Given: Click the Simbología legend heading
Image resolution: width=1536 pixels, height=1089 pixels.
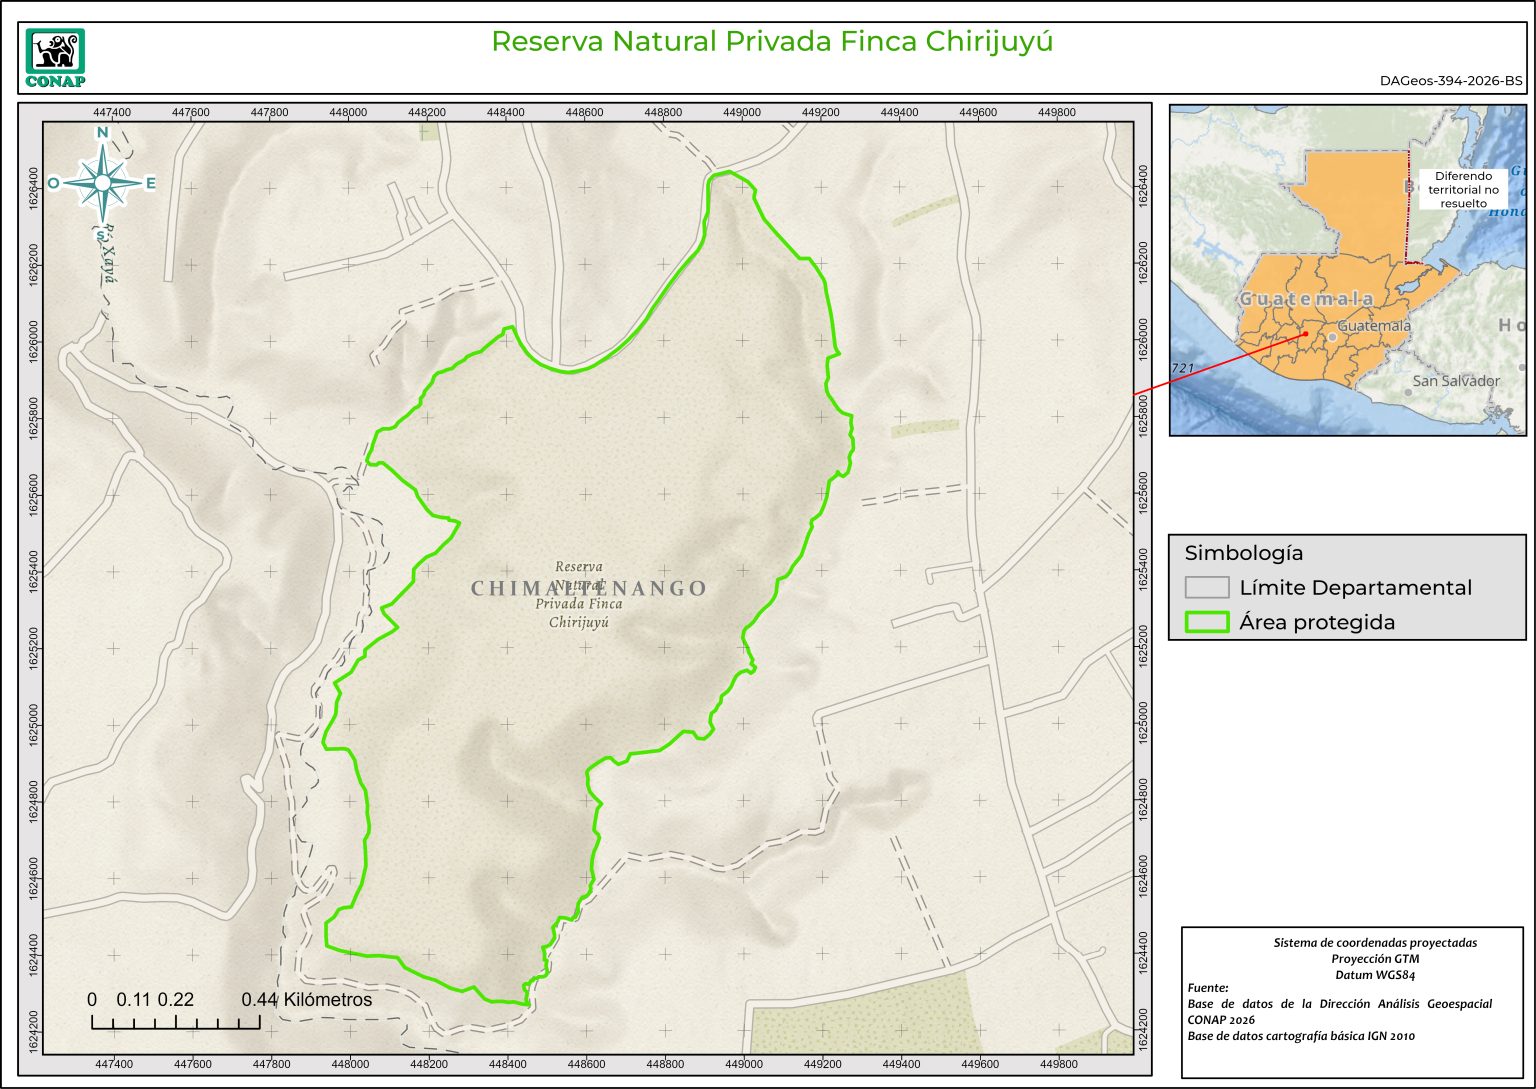Looking at the screenshot, I should tap(1243, 553).
